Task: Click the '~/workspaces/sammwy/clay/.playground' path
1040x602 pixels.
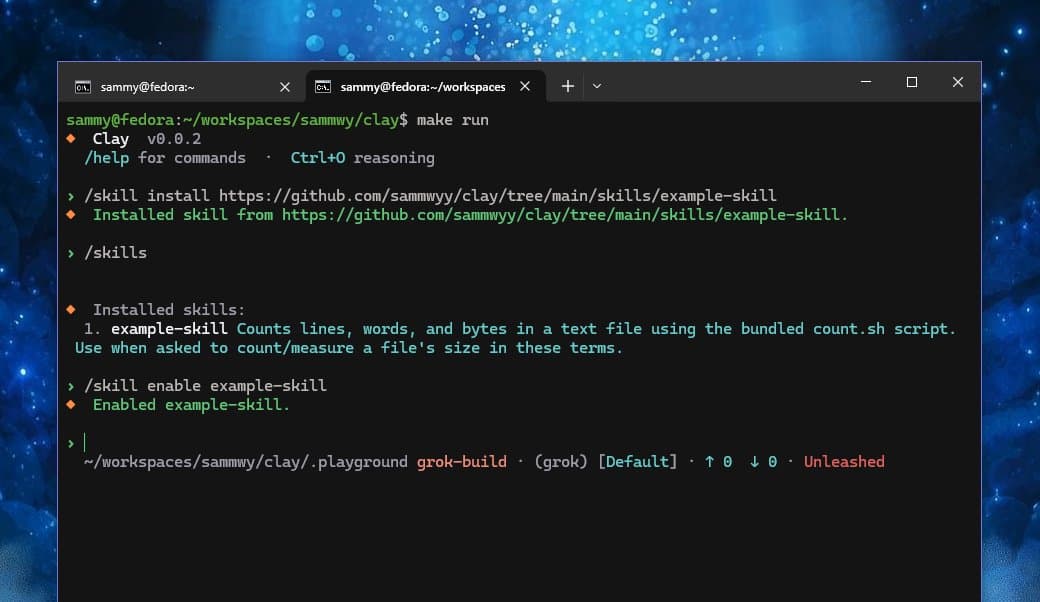Action: click(245, 462)
